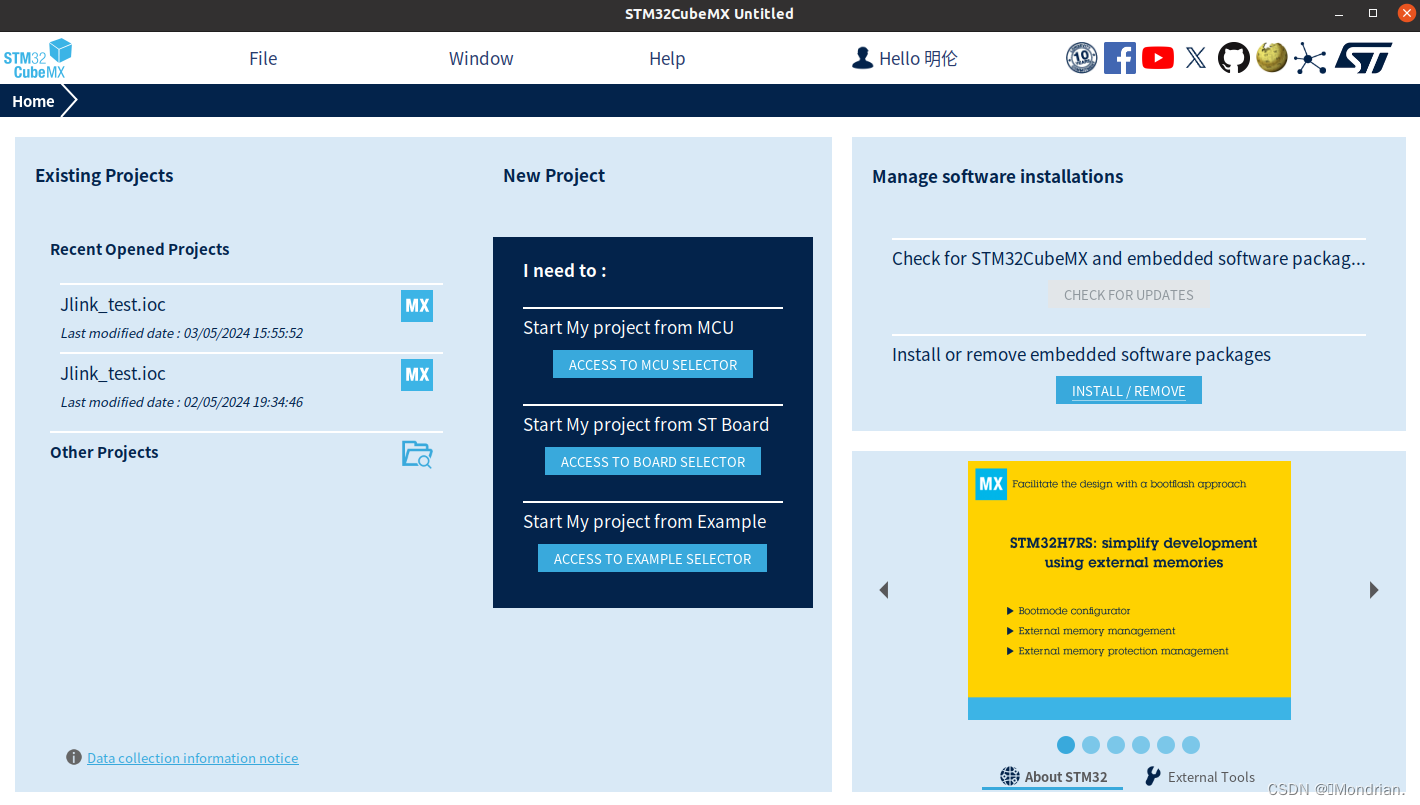Open the Data collection information notice link
The image size is (1420, 805).
(193, 758)
